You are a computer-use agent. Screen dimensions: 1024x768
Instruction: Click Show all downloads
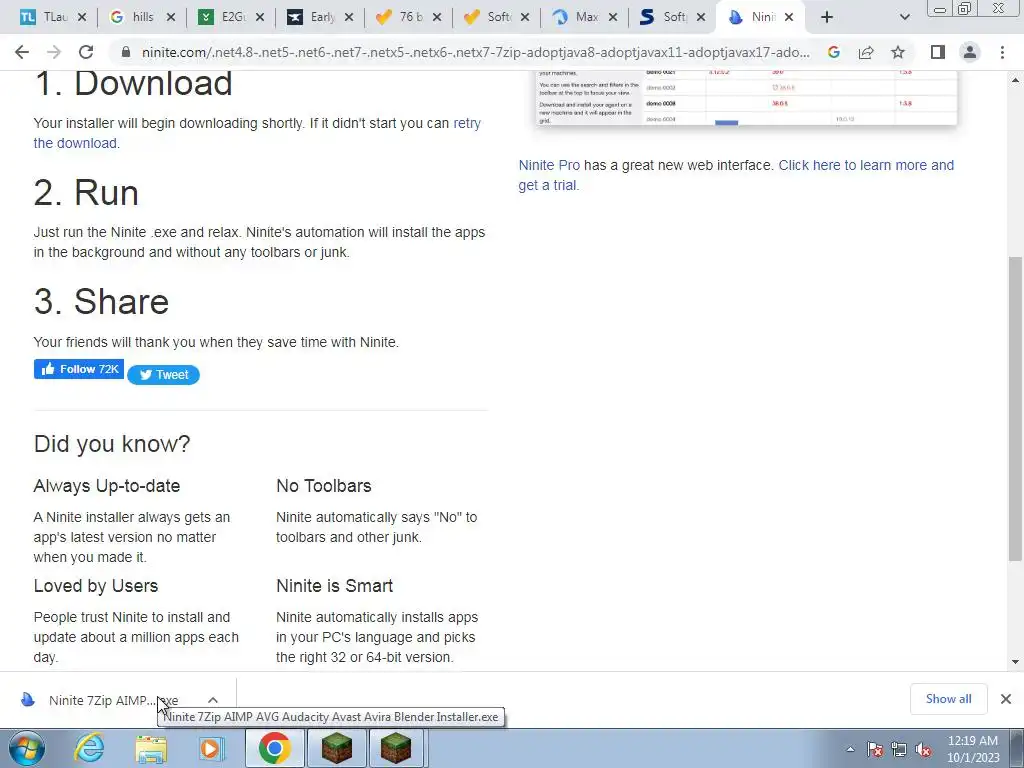948,699
